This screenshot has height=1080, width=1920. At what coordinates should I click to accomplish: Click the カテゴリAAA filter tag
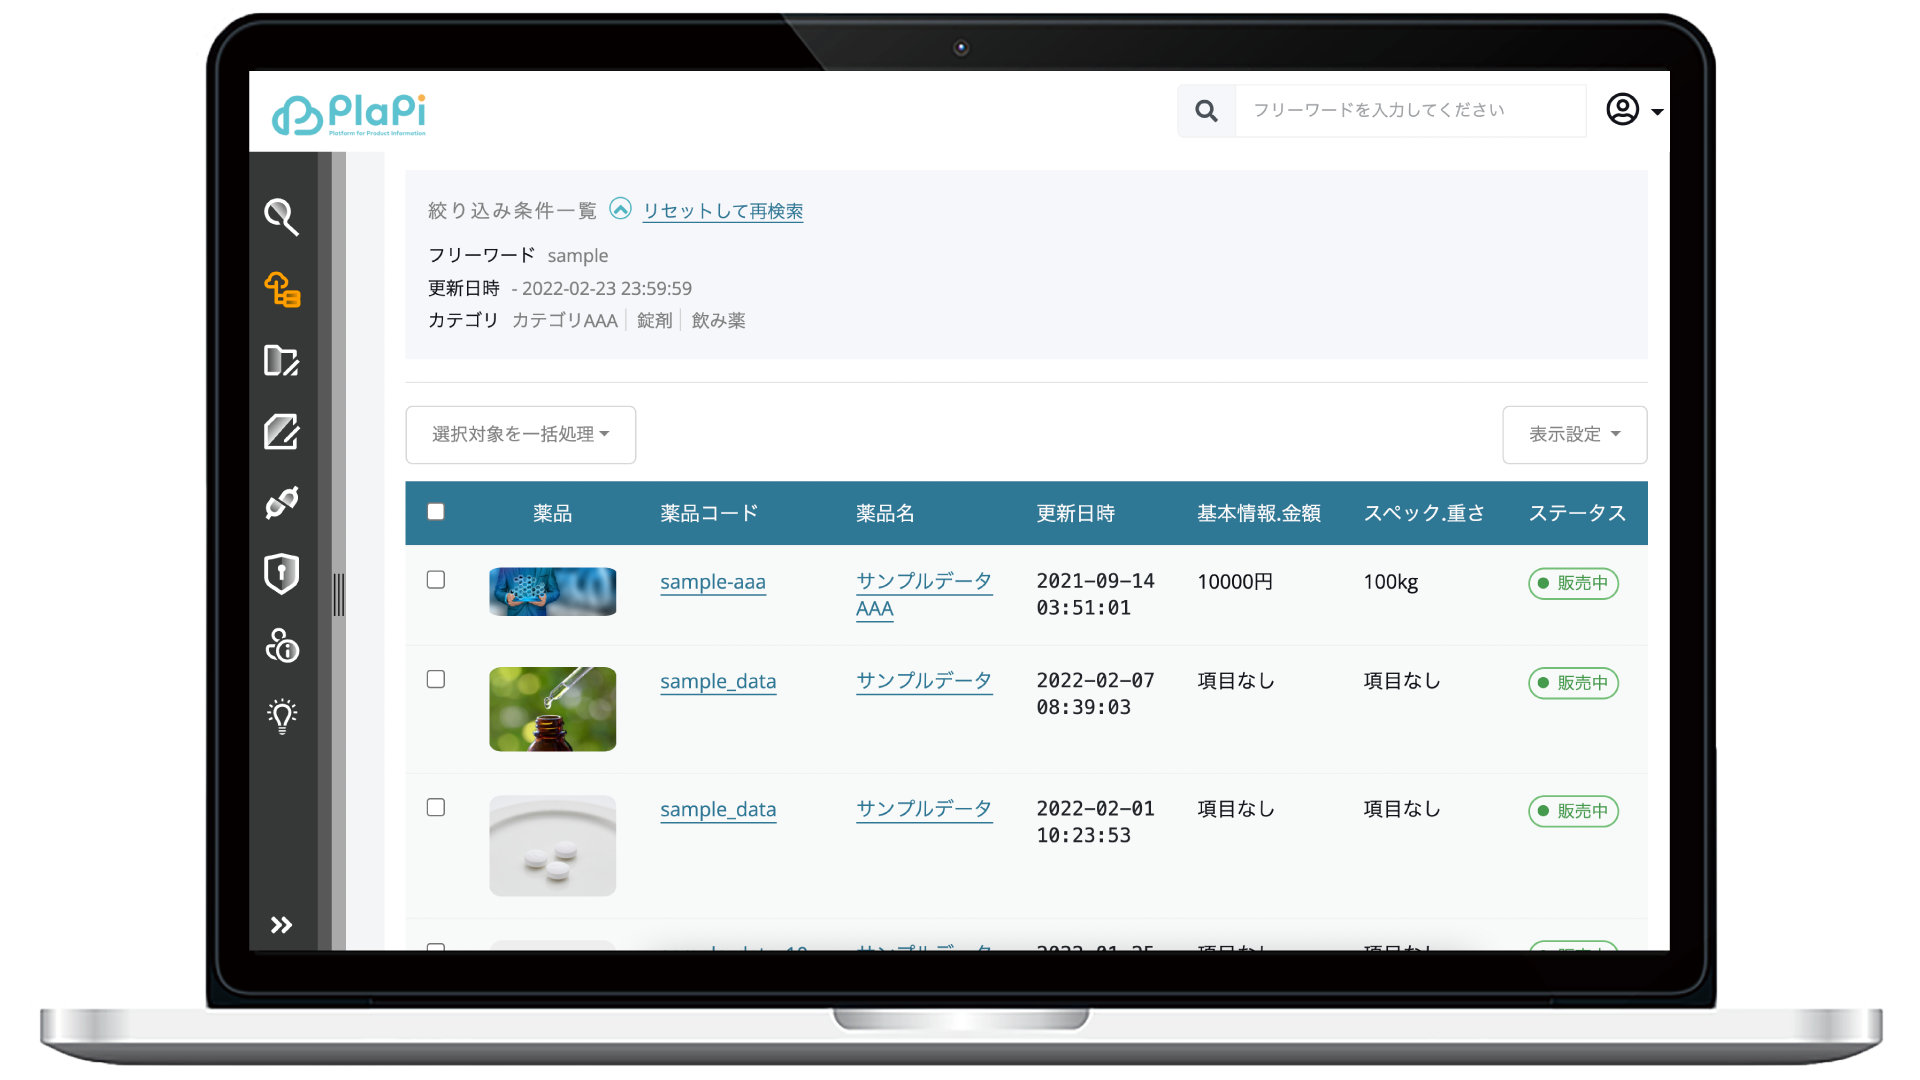click(x=565, y=321)
